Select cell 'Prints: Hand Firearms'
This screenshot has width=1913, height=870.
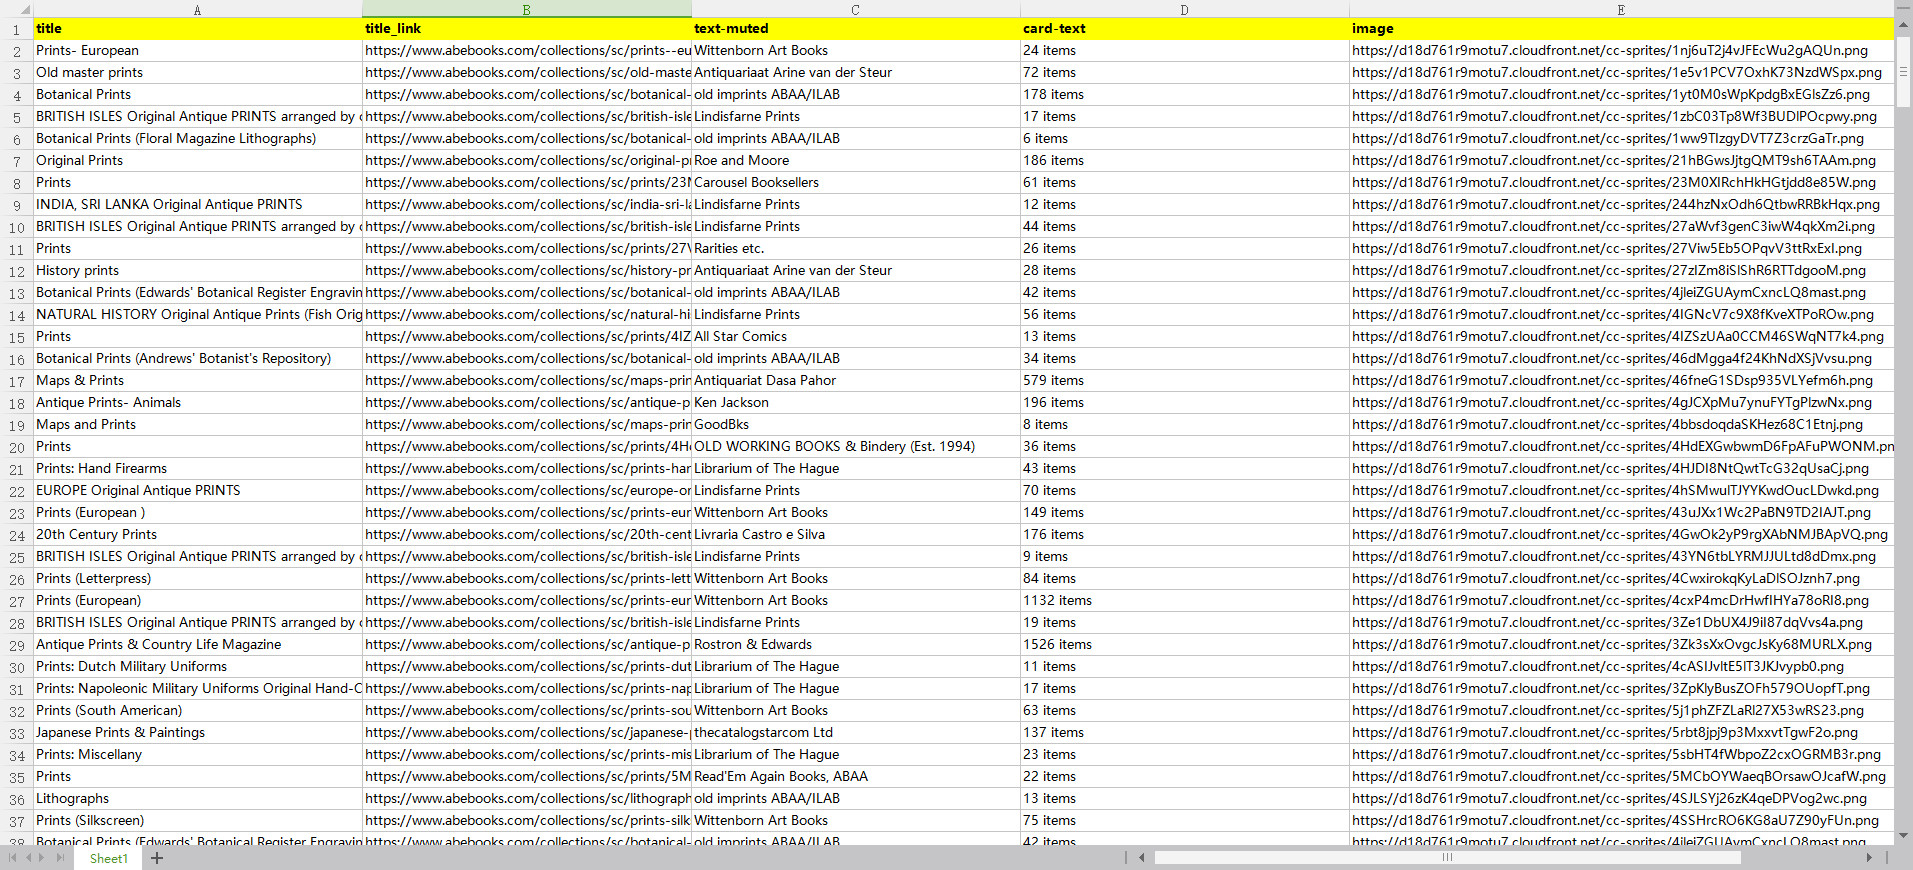pos(197,469)
